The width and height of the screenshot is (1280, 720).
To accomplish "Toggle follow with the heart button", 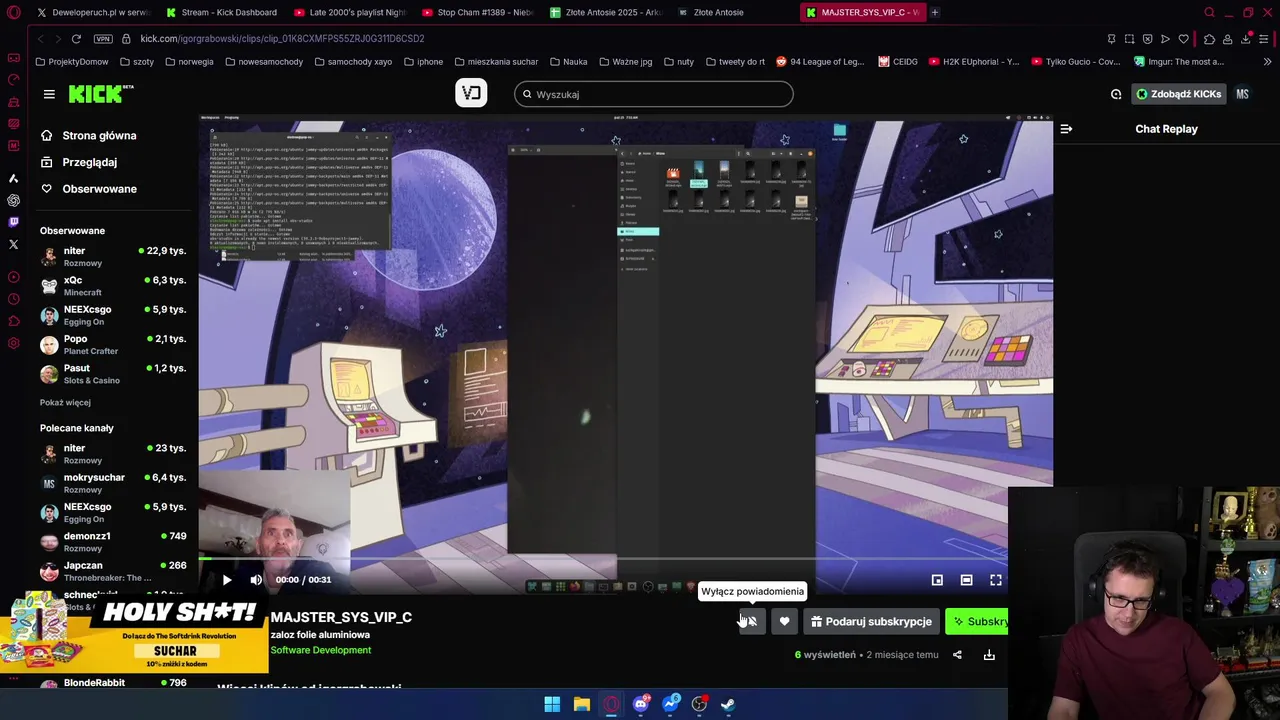I will tap(784, 621).
